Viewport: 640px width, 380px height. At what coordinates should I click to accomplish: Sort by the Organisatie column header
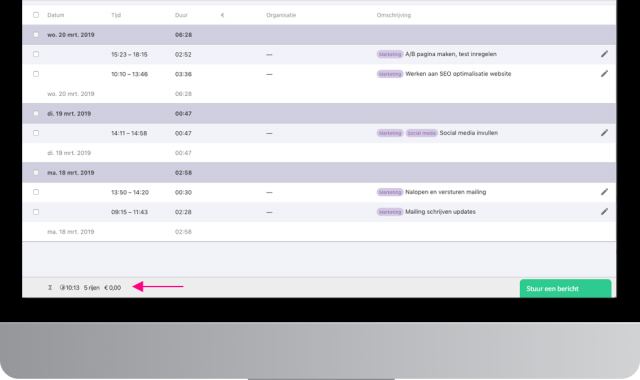click(x=281, y=15)
